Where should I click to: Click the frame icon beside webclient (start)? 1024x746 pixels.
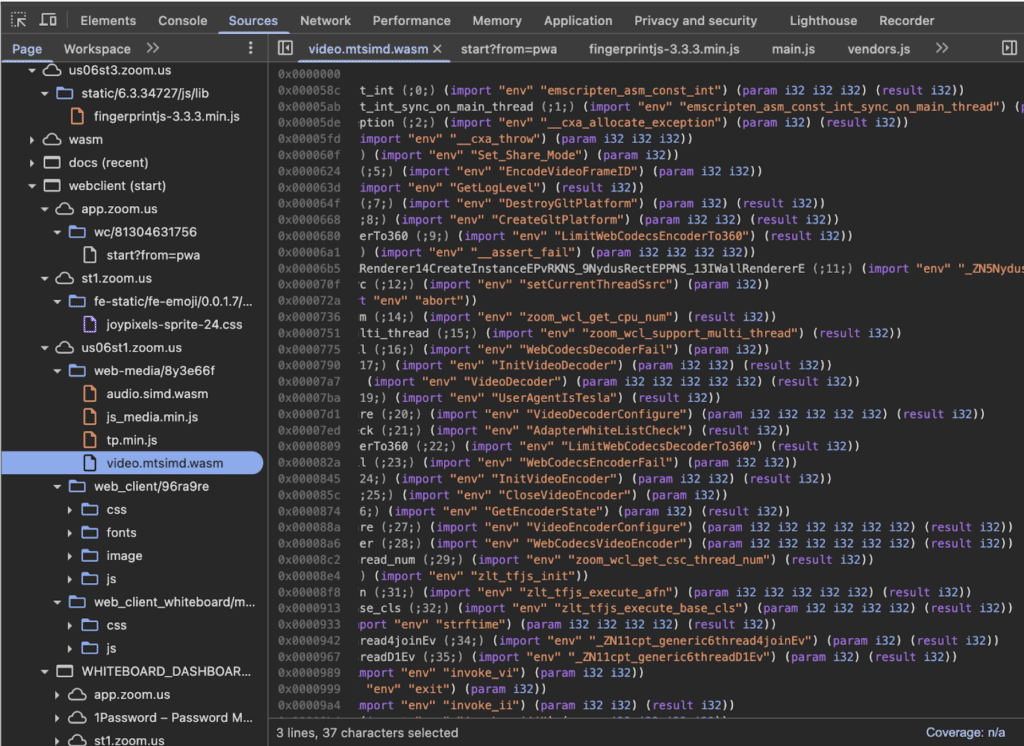tap(52, 186)
